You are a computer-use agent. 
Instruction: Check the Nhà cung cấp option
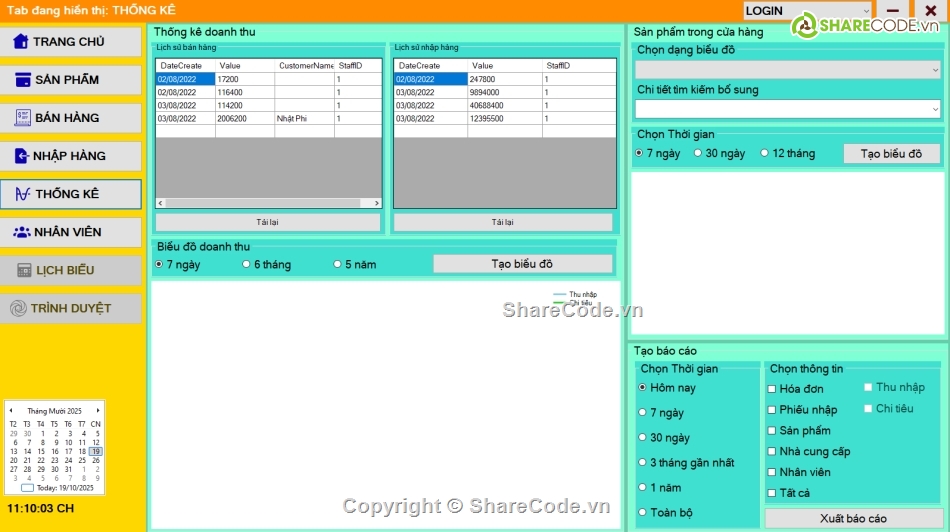point(771,452)
